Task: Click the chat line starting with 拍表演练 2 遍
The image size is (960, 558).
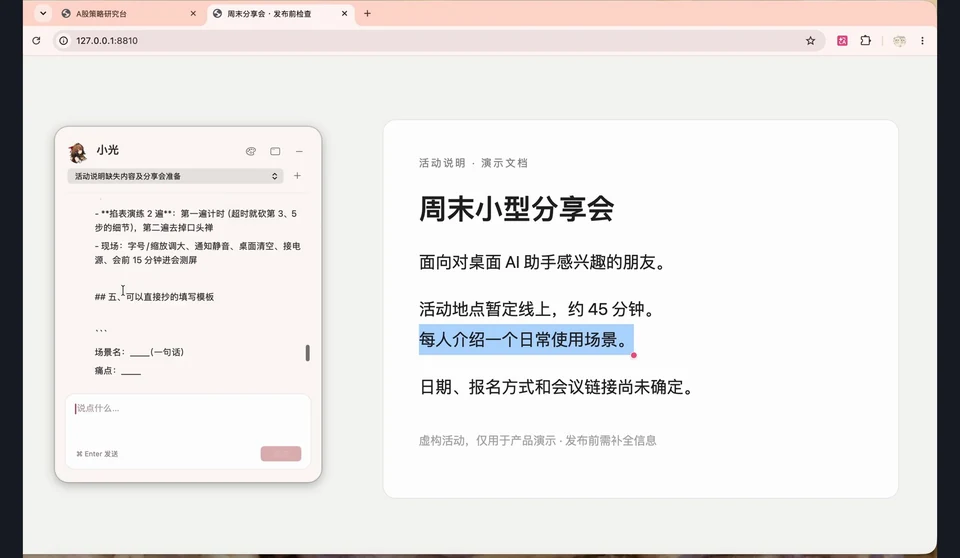Action: (196, 221)
